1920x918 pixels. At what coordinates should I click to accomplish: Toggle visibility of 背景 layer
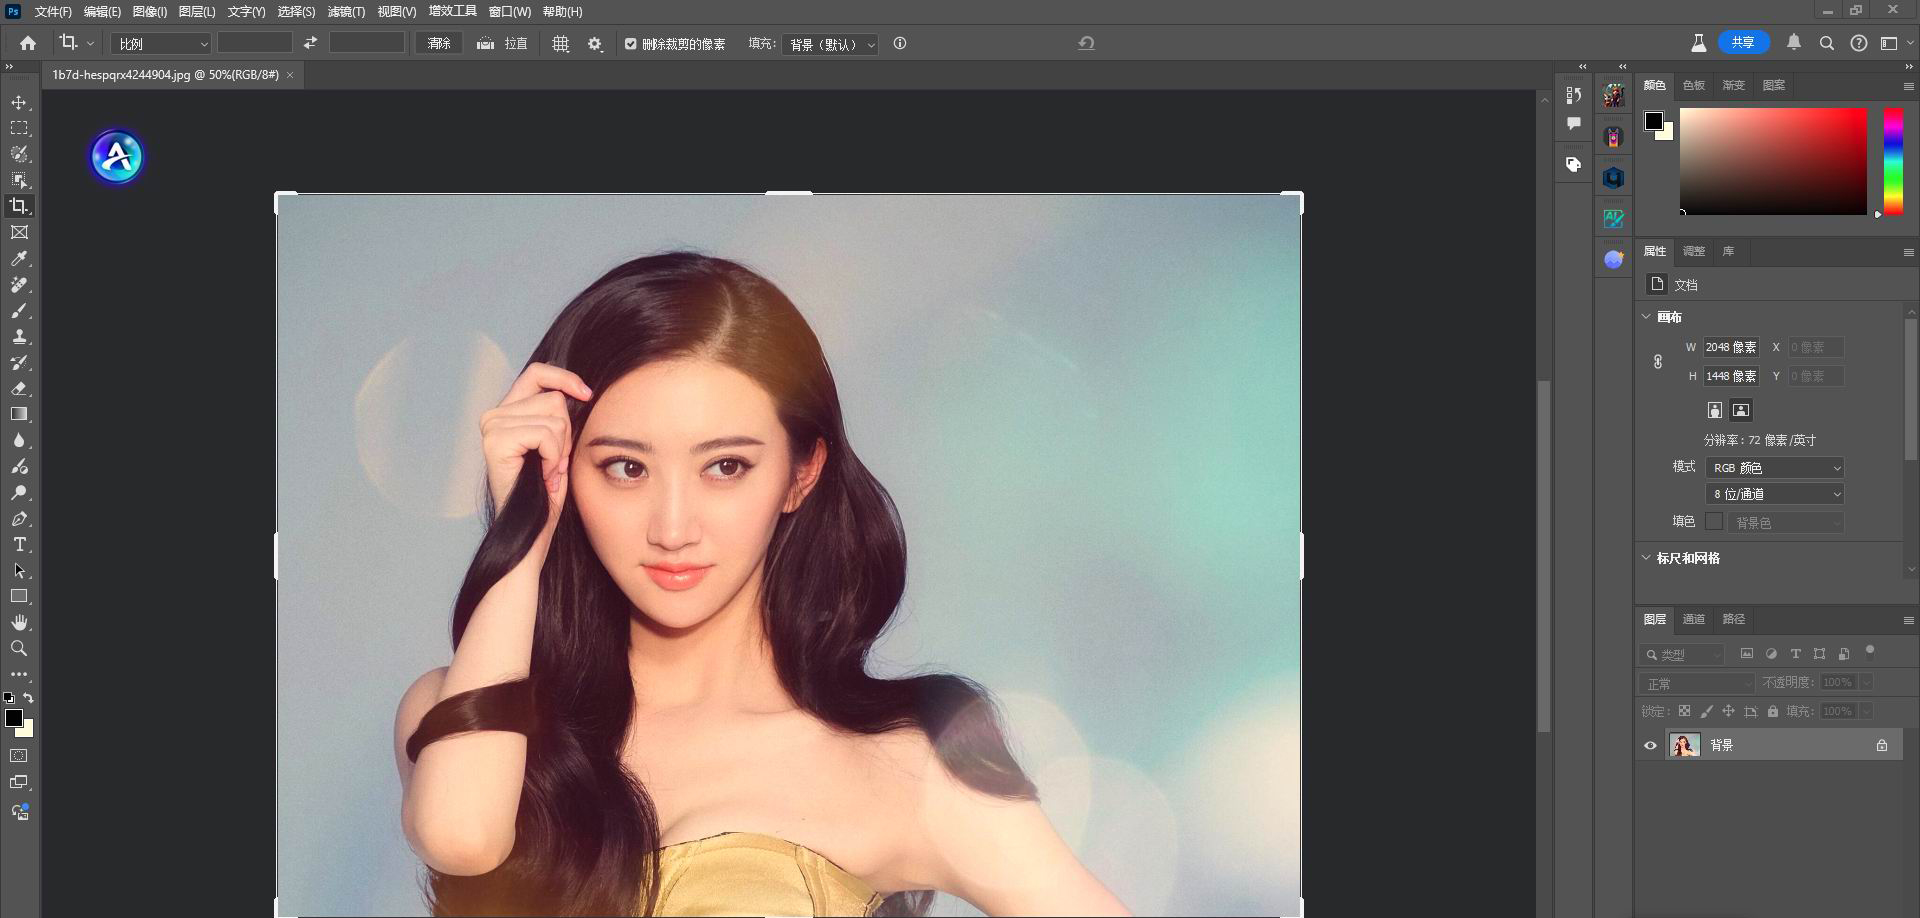tap(1650, 745)
